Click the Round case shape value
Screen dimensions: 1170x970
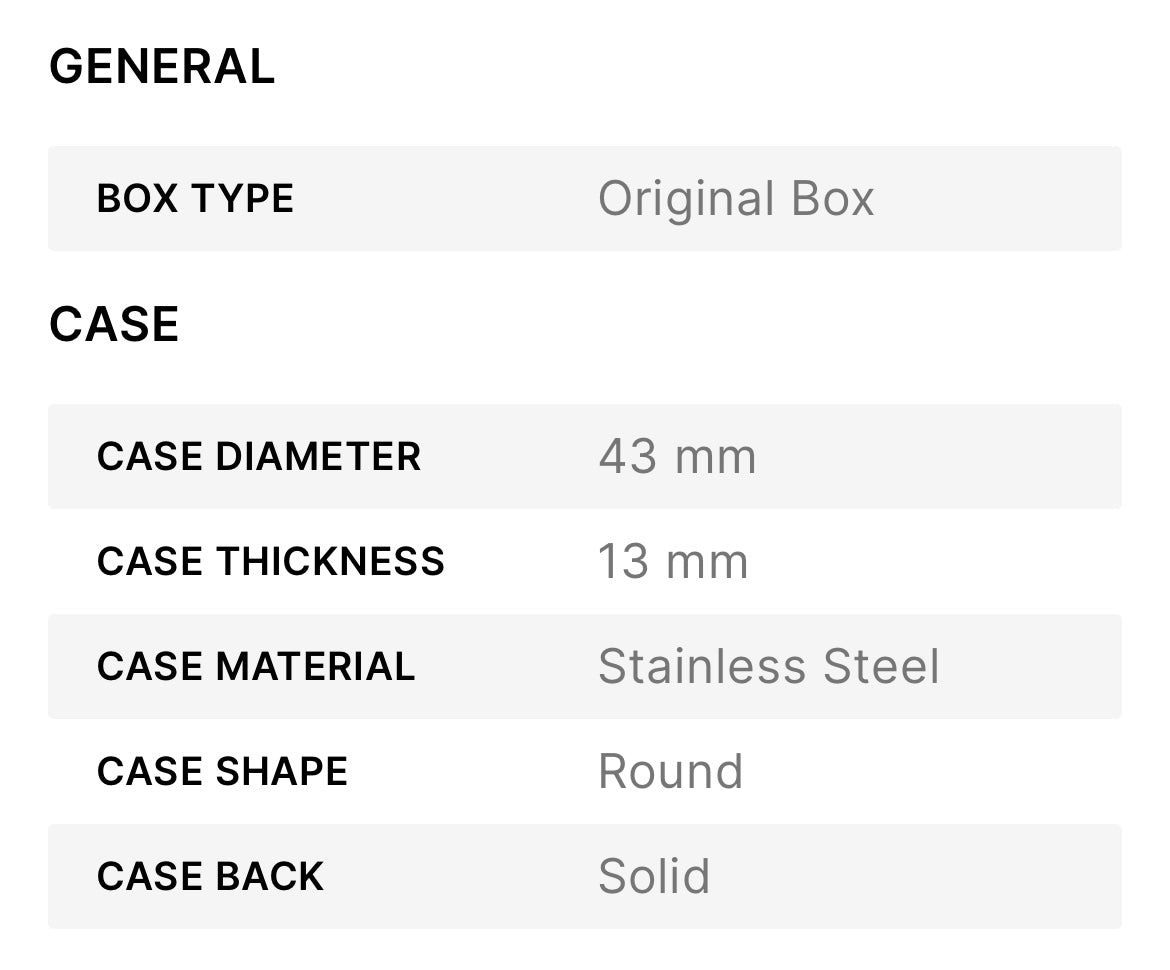coord(670,772)
